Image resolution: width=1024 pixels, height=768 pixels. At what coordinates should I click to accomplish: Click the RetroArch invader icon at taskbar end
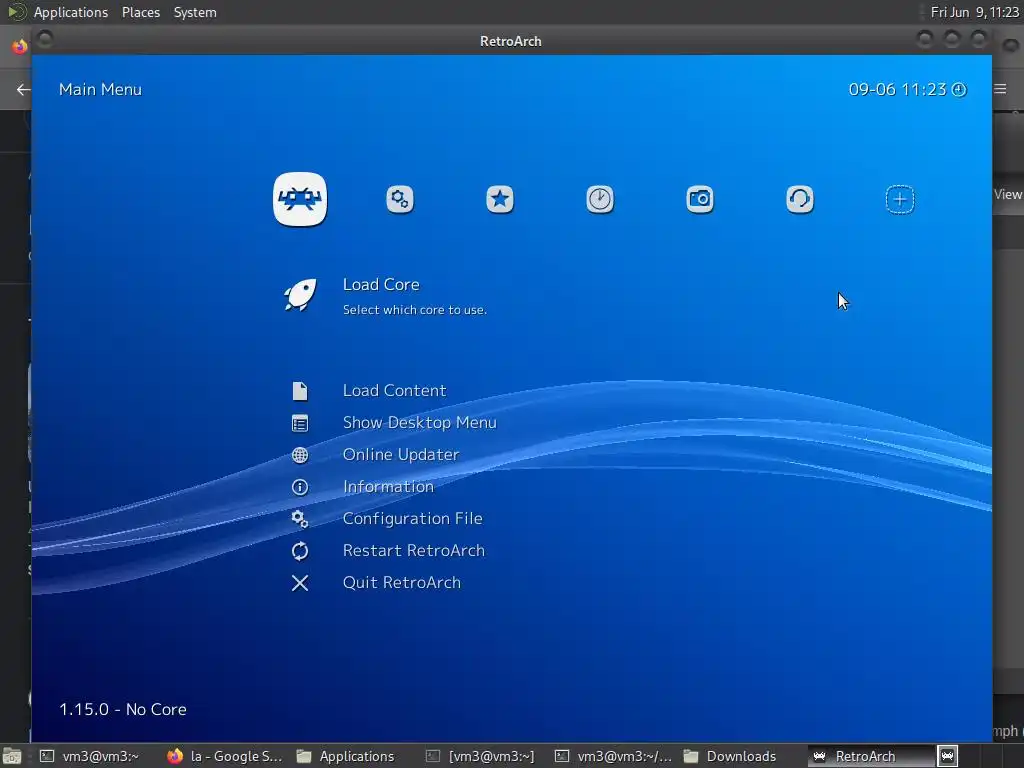click(x=948, y=756)
